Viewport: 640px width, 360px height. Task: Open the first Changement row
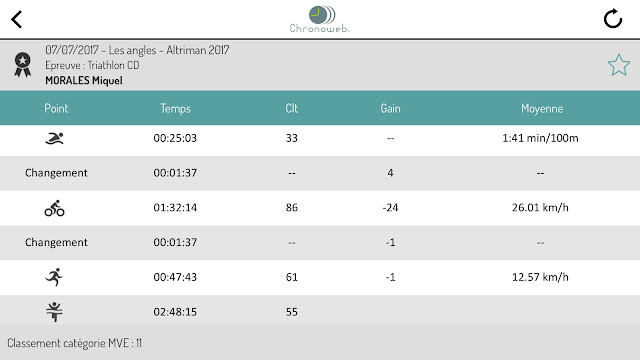pos(320,173)
